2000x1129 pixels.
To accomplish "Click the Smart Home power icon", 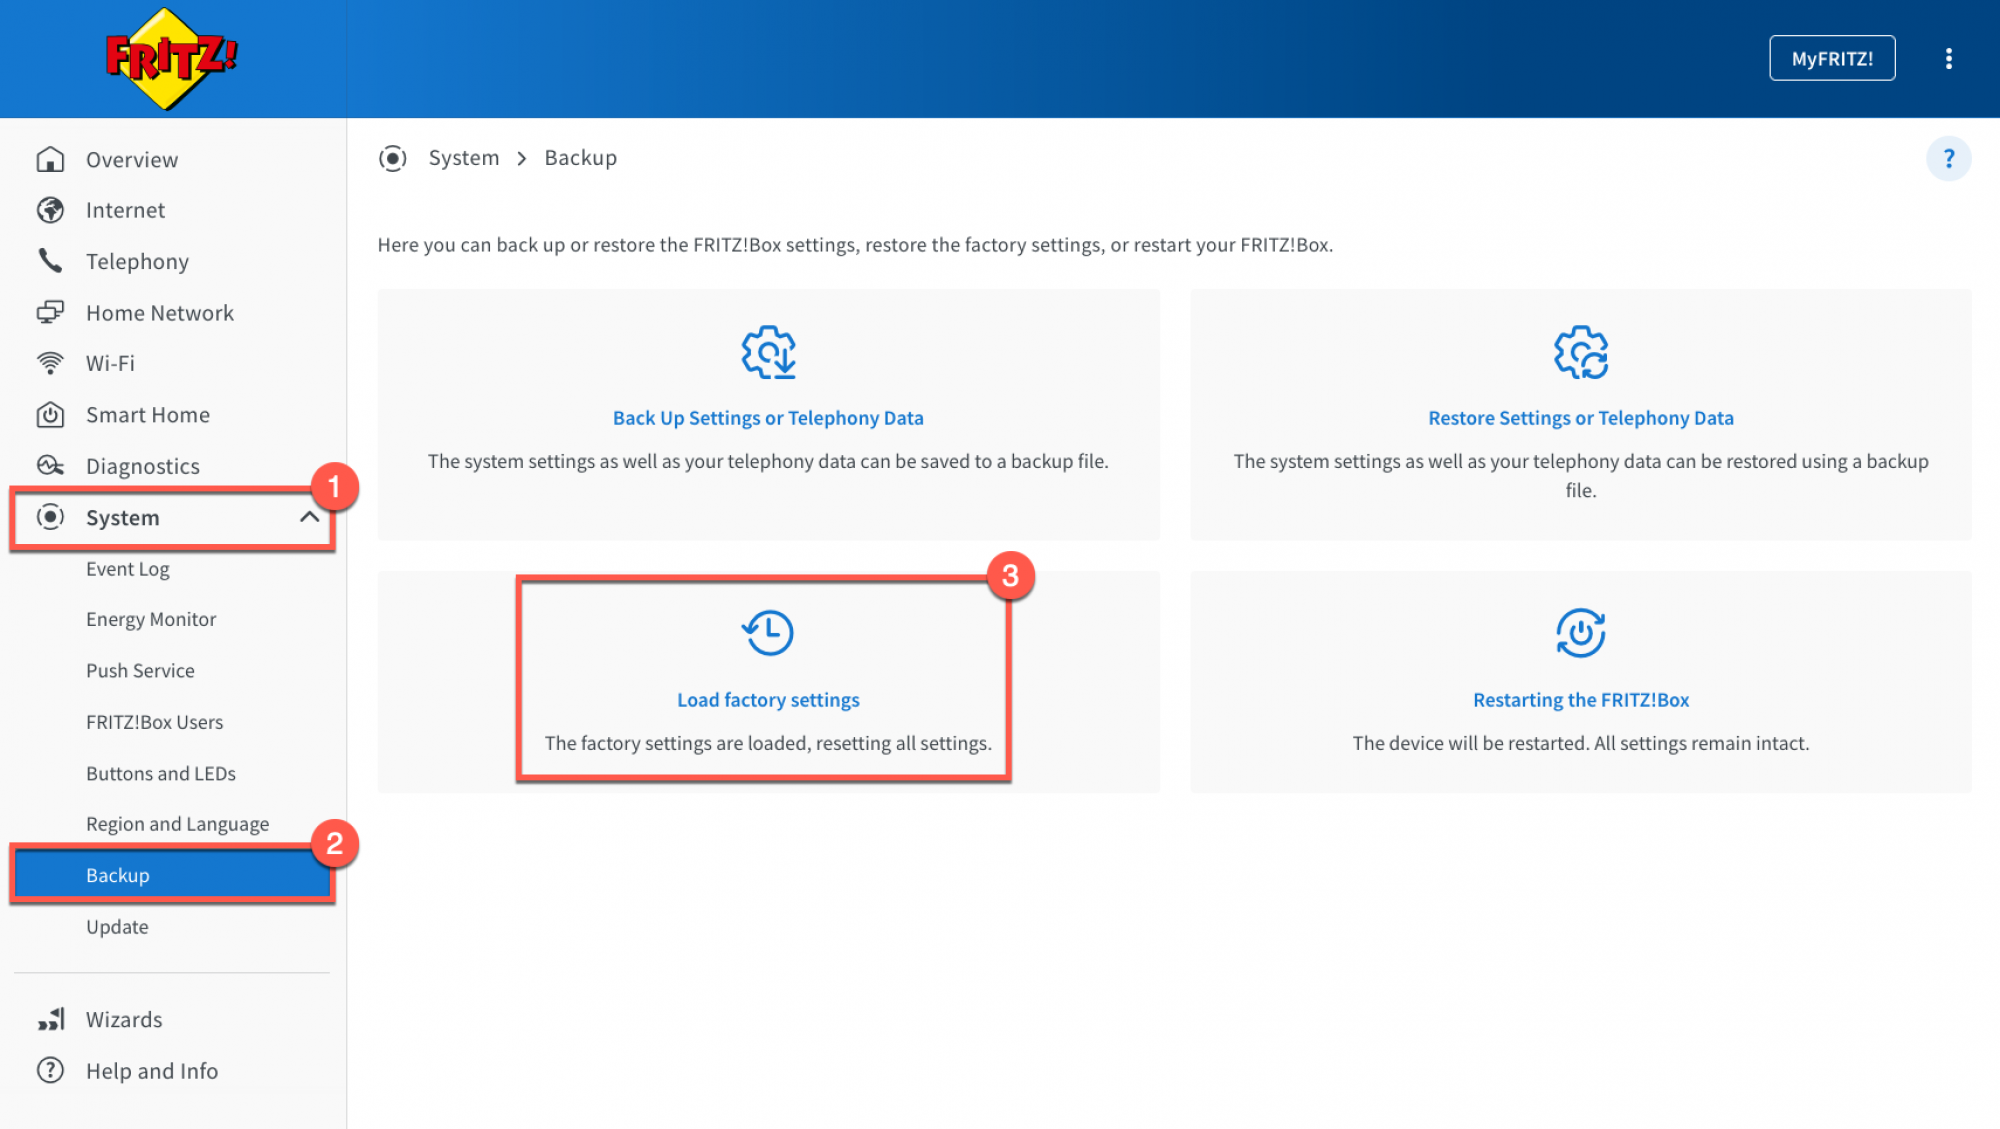I will pos(50,414).
